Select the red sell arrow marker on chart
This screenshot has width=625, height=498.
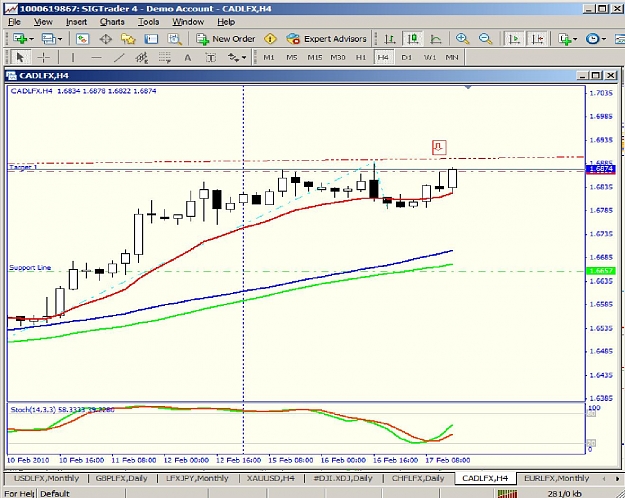[439, 147]
